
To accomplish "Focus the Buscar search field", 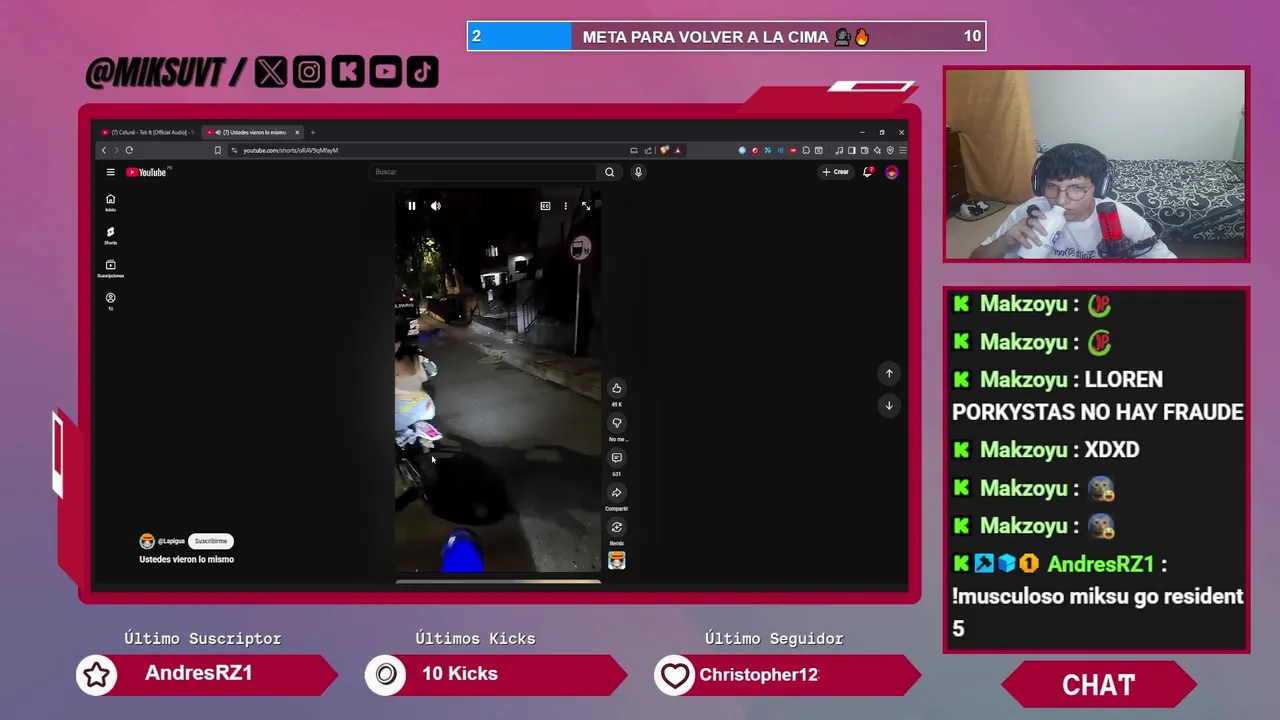I will [x=483, y=172].
